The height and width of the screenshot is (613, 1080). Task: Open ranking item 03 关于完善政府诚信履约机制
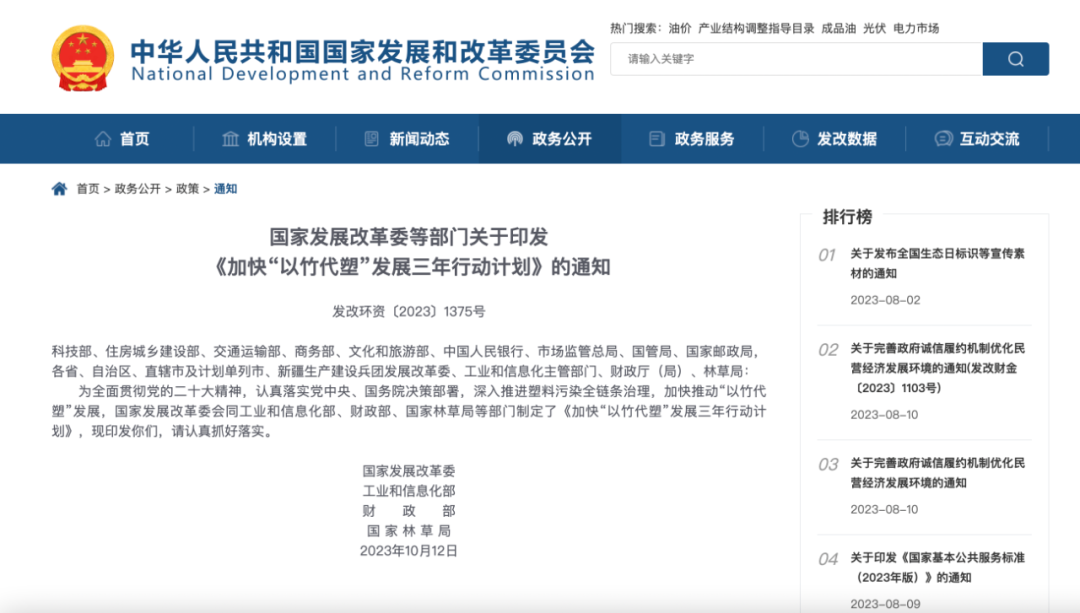click(x=937, y=473)
